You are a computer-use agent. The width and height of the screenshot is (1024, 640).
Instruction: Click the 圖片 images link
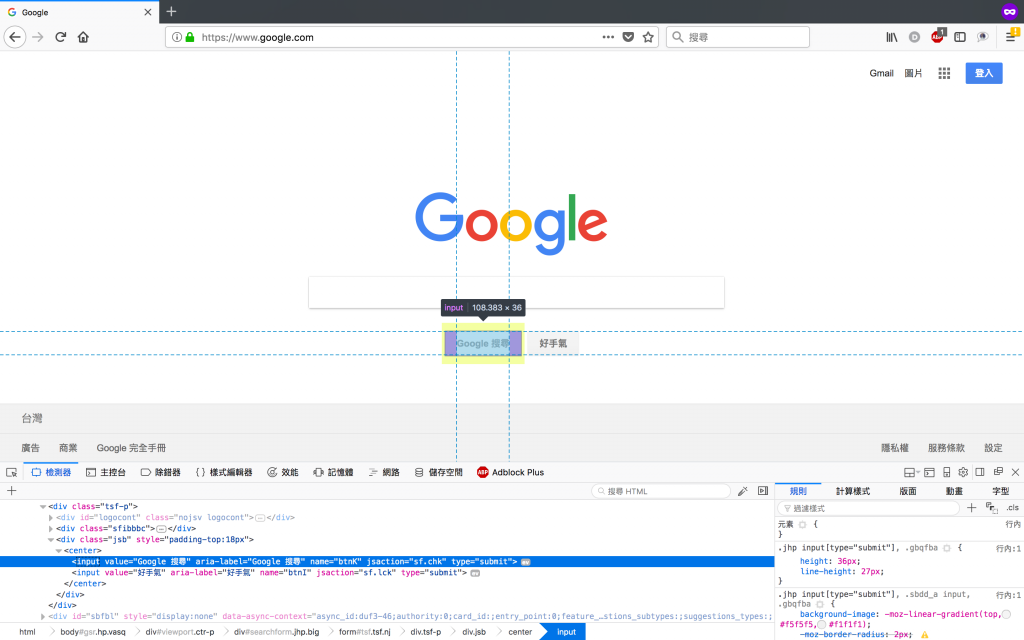913,73
